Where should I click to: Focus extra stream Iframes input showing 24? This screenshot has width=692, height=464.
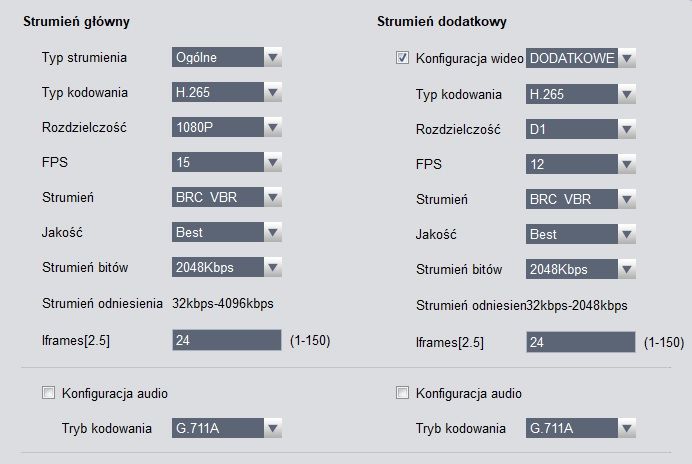click(x=580, y=342)
